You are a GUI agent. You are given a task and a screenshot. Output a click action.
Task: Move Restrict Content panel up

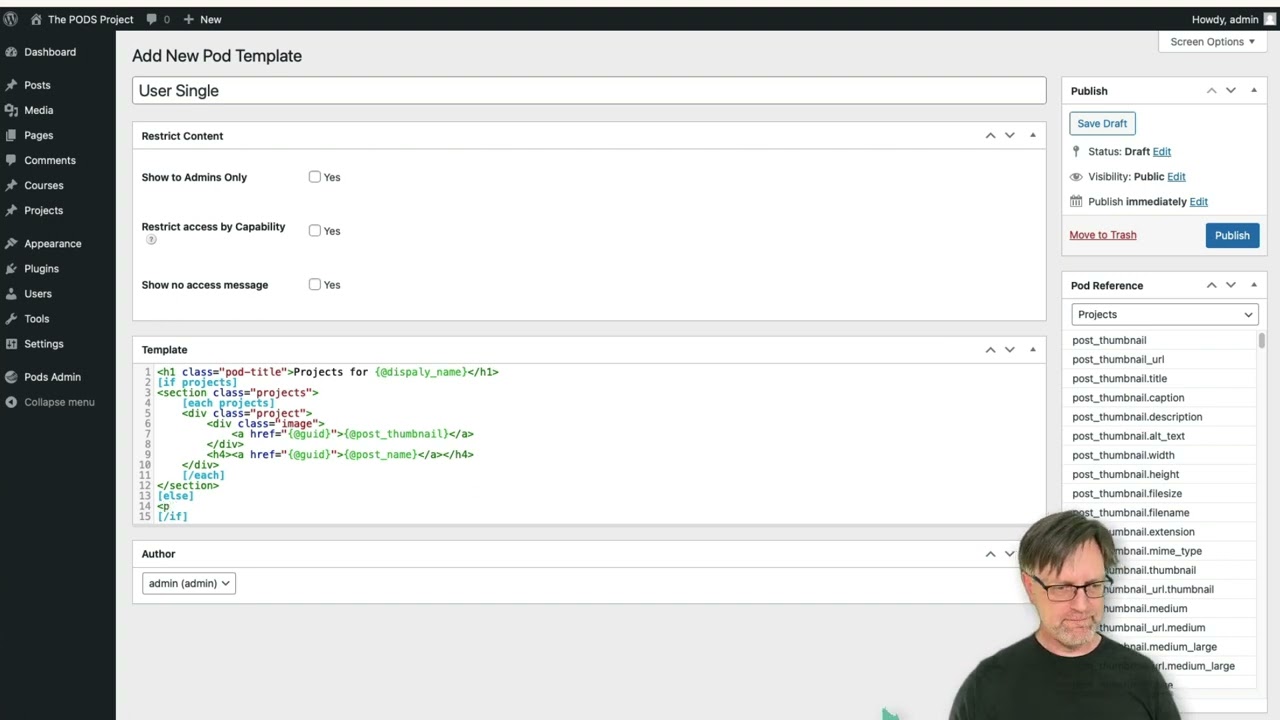(990, 135)
